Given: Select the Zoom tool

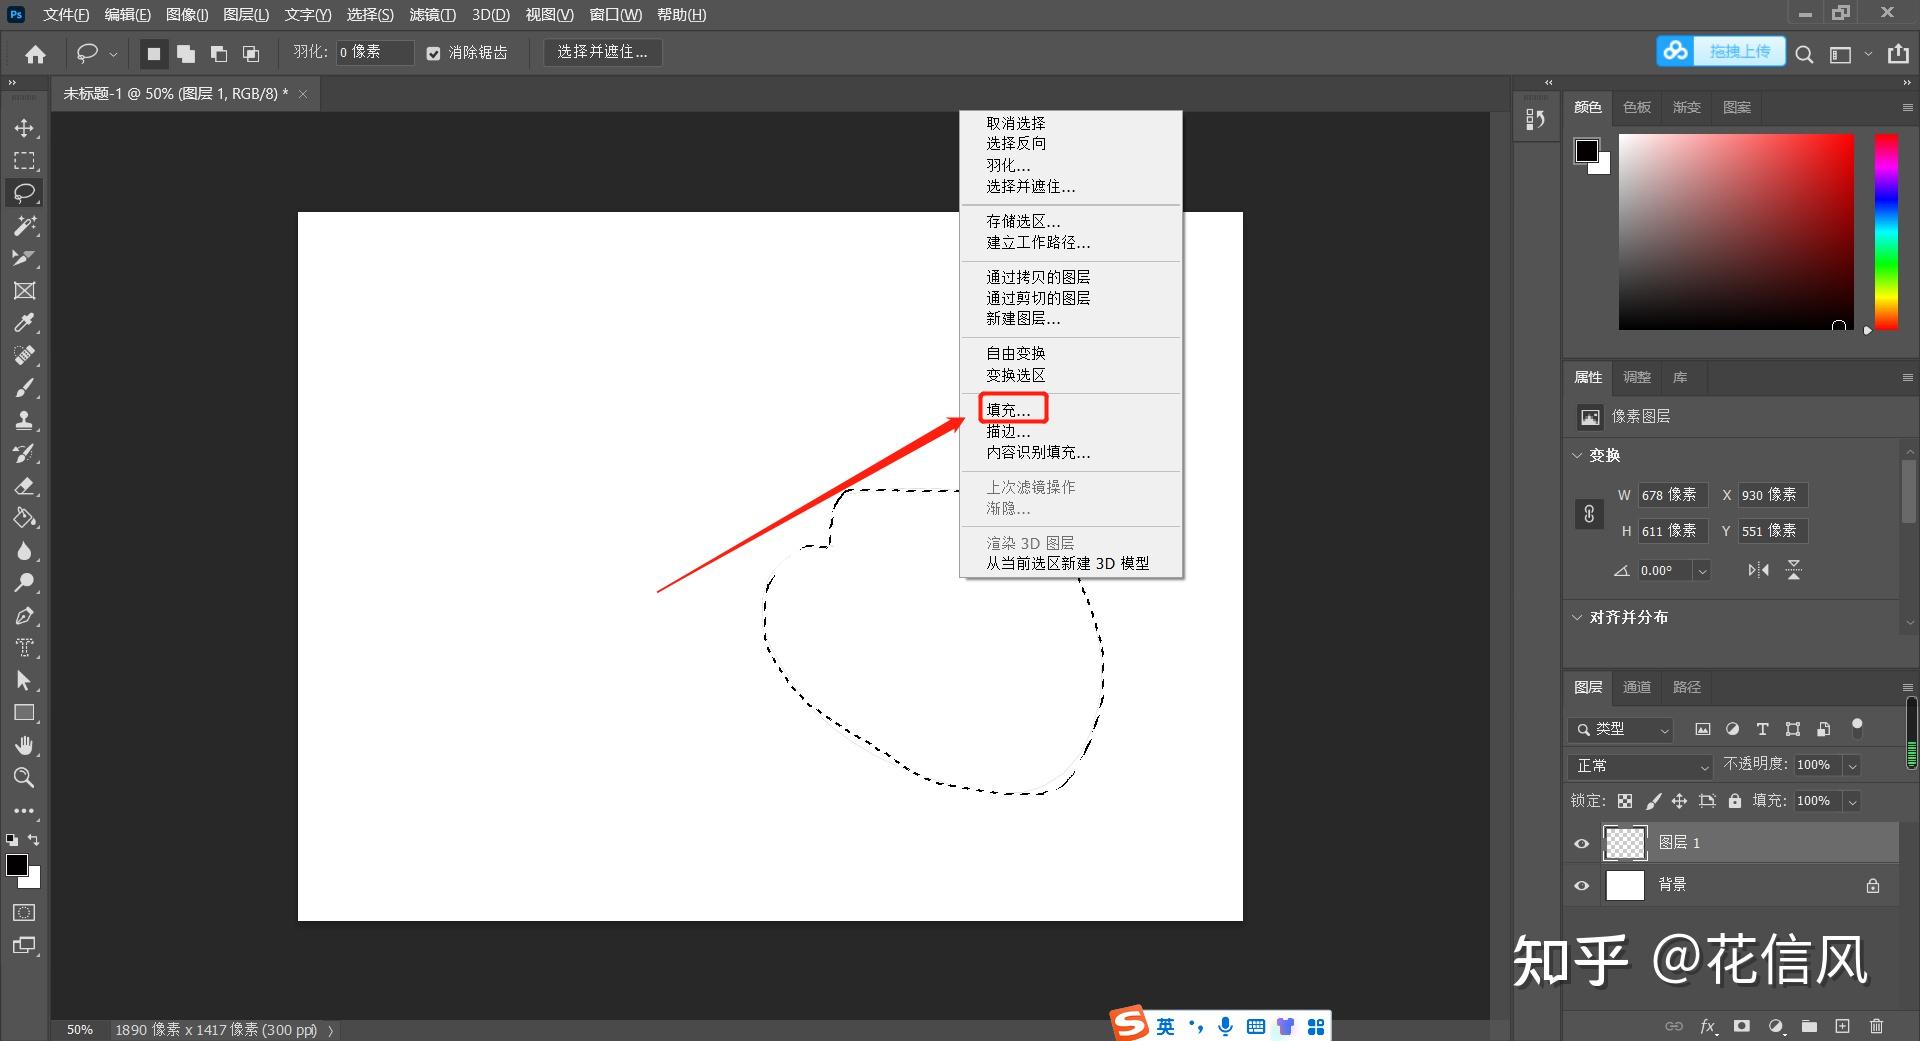Looking at the screenshot, I should coord(24,778).
